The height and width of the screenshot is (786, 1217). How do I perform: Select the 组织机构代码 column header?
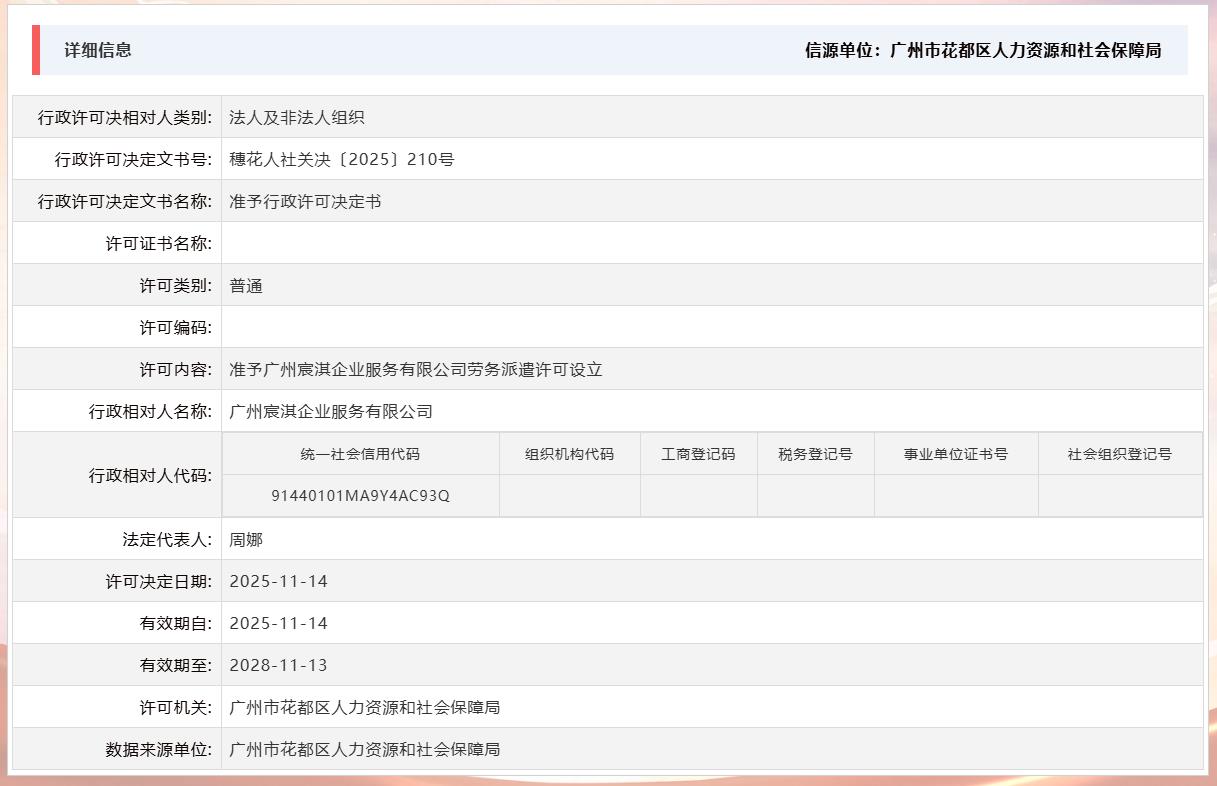coord(569,453)
